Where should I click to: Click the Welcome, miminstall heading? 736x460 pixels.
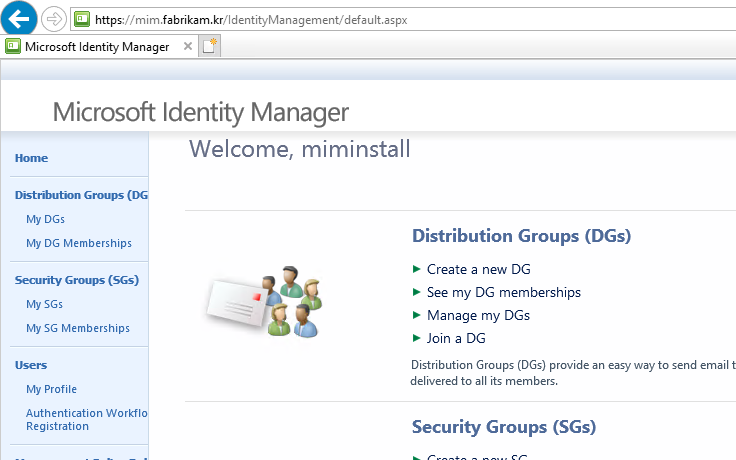(x=299, y=149)
